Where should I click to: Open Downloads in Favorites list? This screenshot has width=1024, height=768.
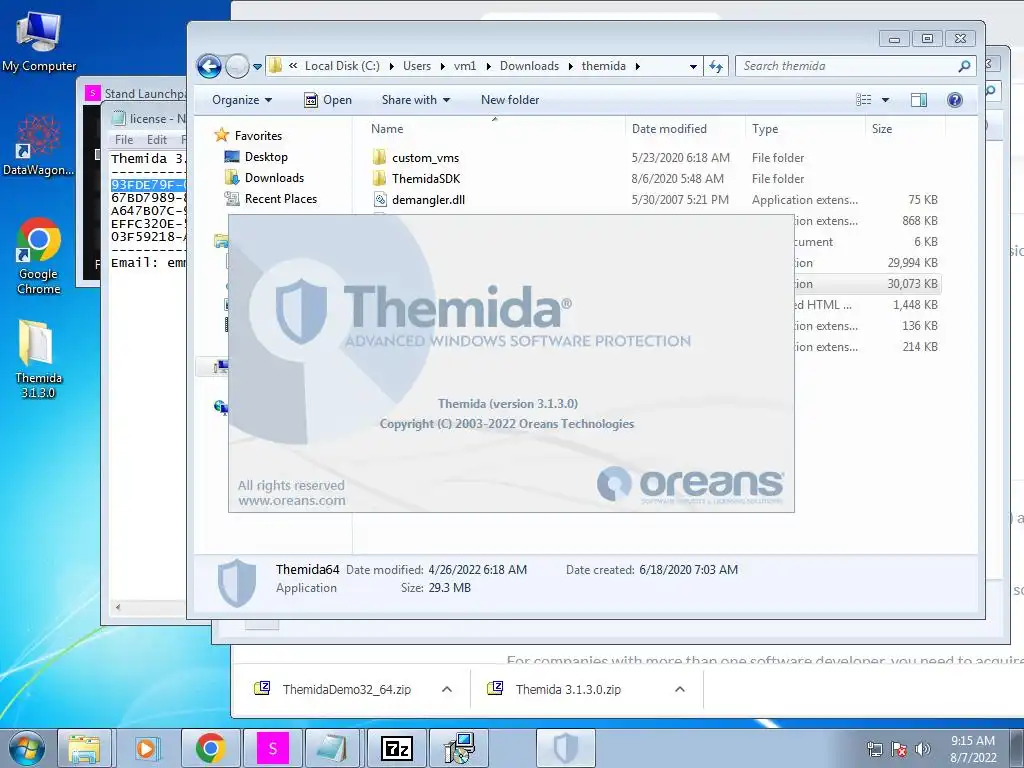(274, 178)
